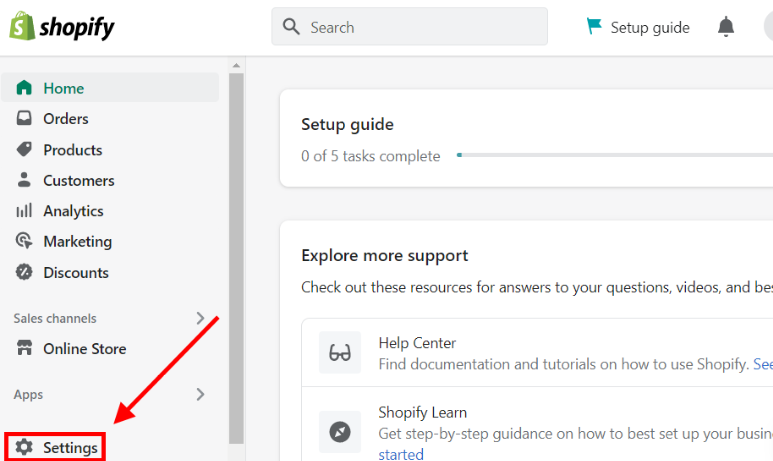This screenshot has height=461, width=773.
Task: Expand Sales channels chevron
Action: click(200, 318)
